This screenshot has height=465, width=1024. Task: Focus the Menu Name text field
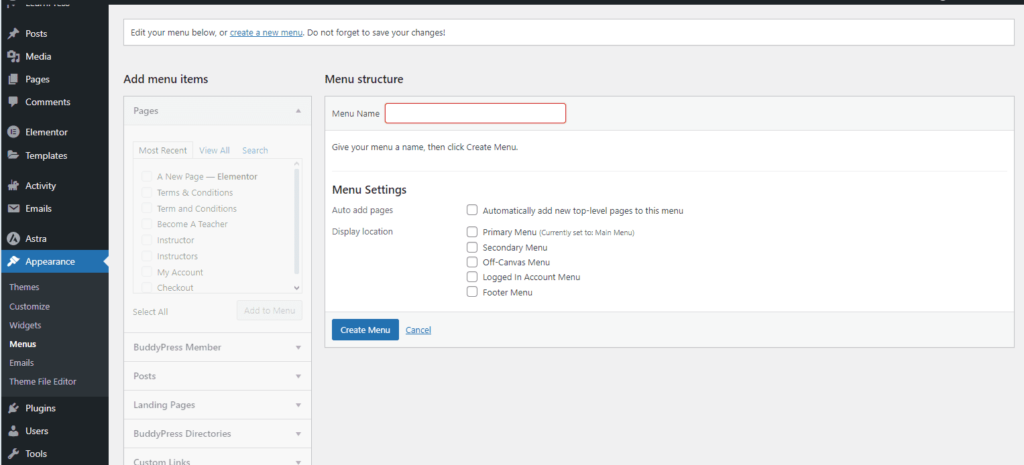point(475,114)
